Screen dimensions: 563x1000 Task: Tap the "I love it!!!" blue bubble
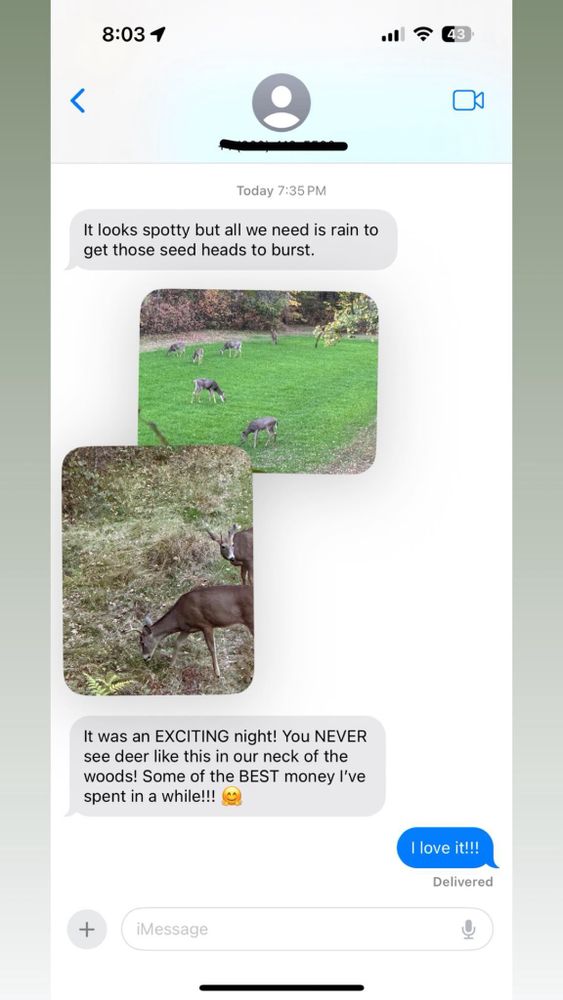(x=445, y=848)
